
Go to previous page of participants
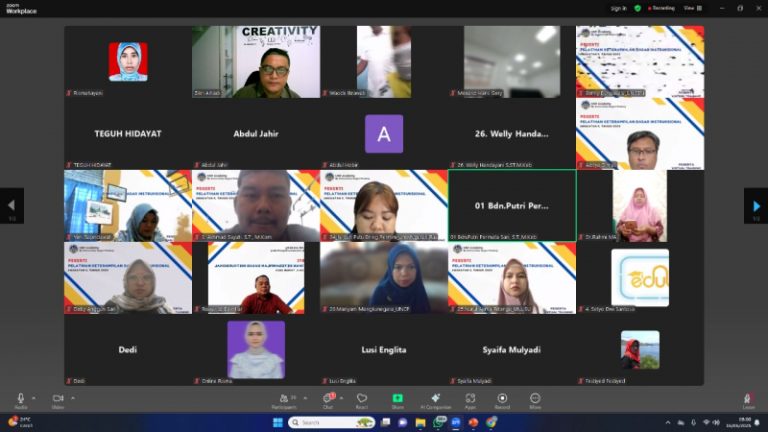pos(12,206)
